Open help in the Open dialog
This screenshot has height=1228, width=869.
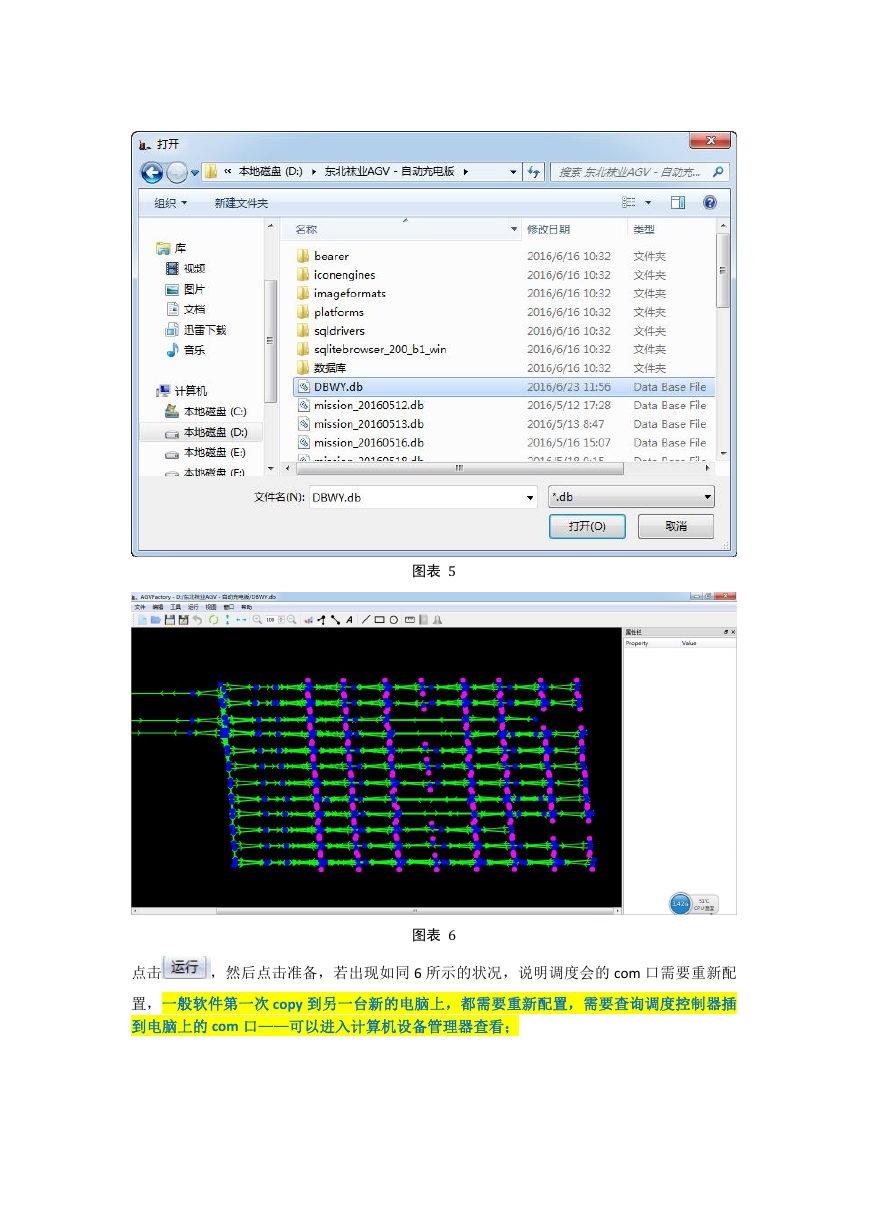(709, 203)
